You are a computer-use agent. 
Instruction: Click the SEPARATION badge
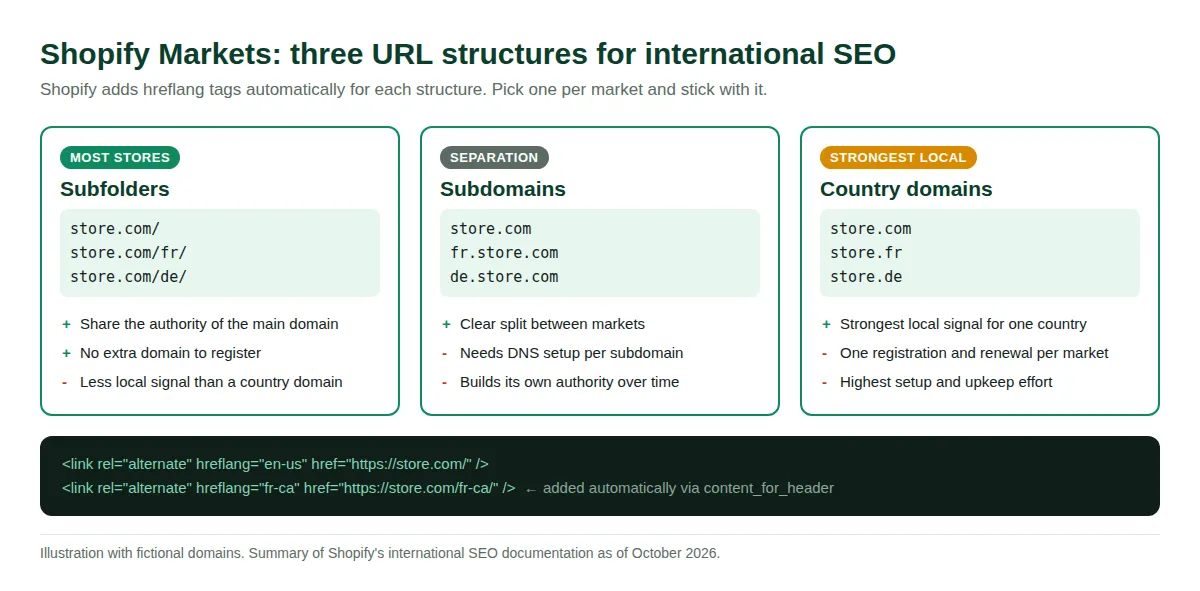click(x=494, y=157)
